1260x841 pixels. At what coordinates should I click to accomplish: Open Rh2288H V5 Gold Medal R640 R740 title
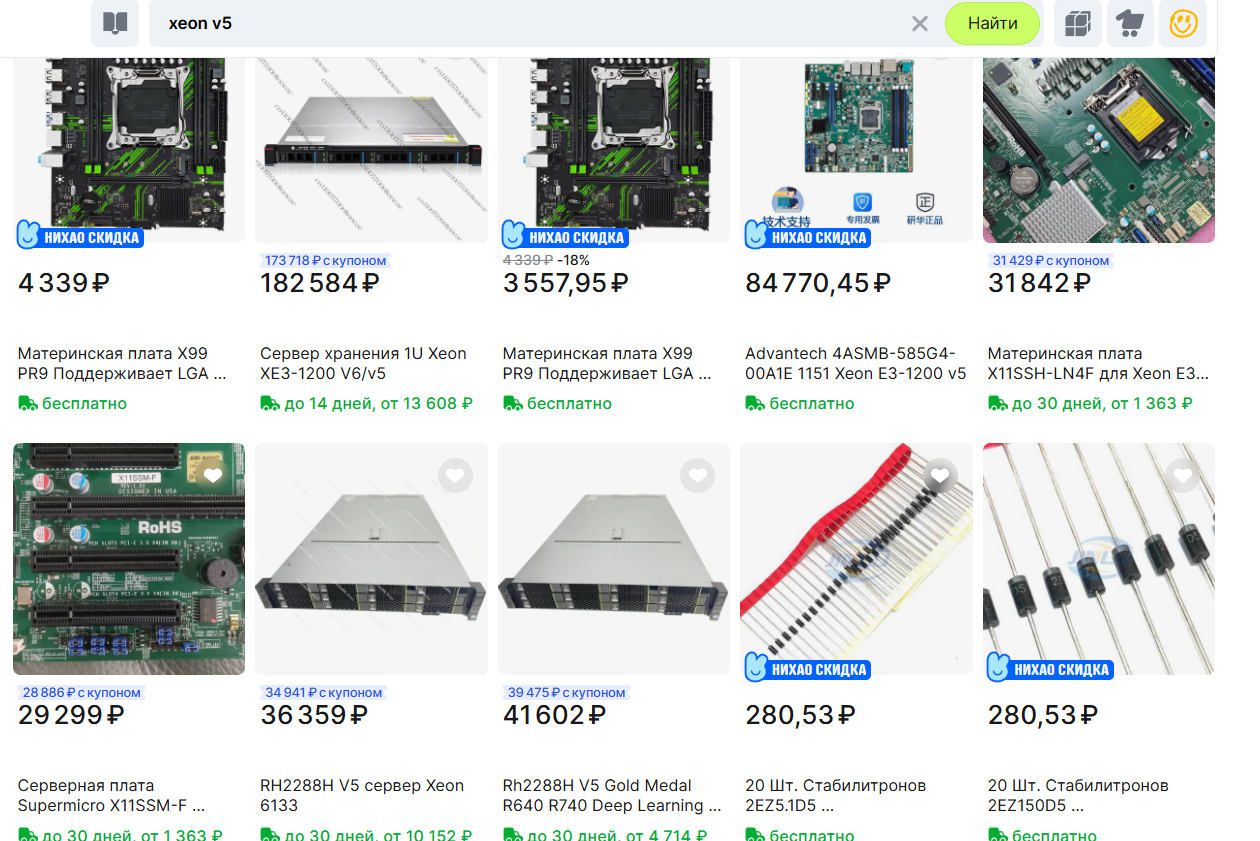point(612,795)
